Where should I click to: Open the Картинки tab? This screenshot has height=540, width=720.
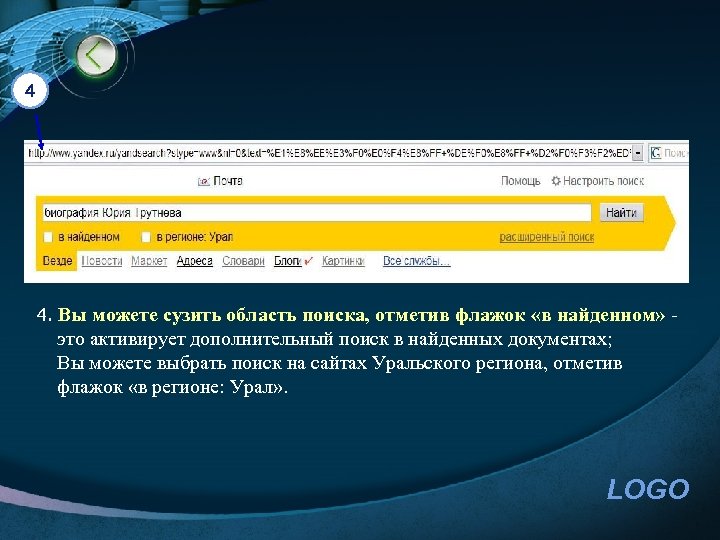[x=343, y=261]
